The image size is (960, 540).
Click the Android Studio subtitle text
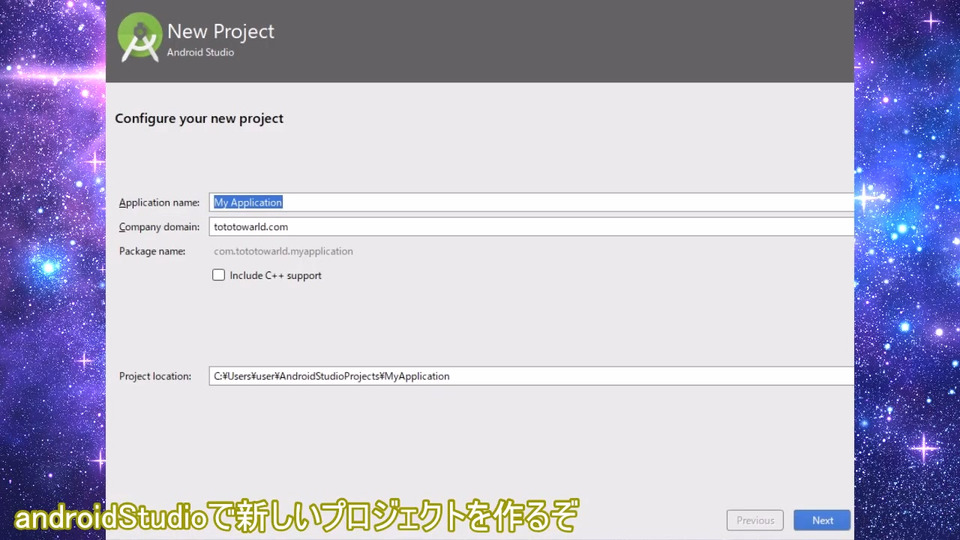click(200, 53)
